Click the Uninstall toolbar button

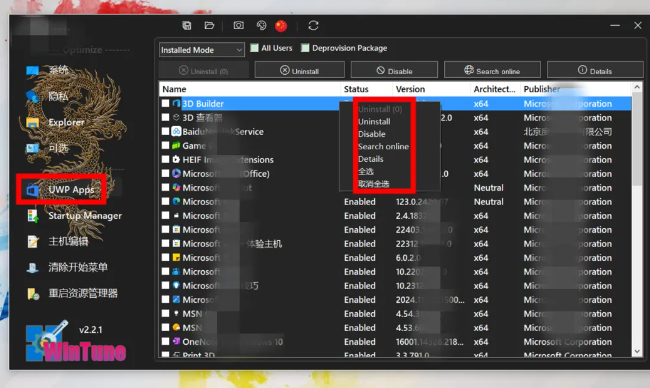(x=299, y=70)
